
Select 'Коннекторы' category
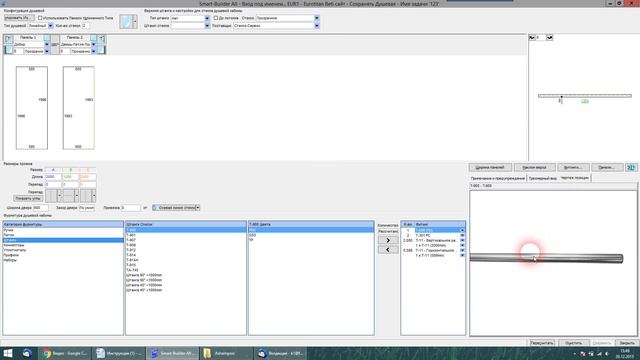coord(63,245)
